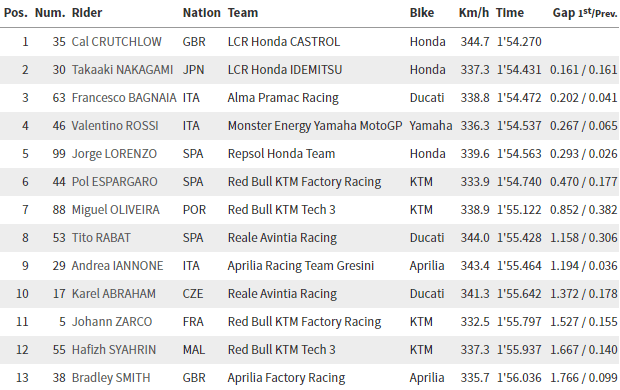The image size is (620, 390).
Task: Select Aprilia Racing Team Gresini team
Action: tap(301, 266)
